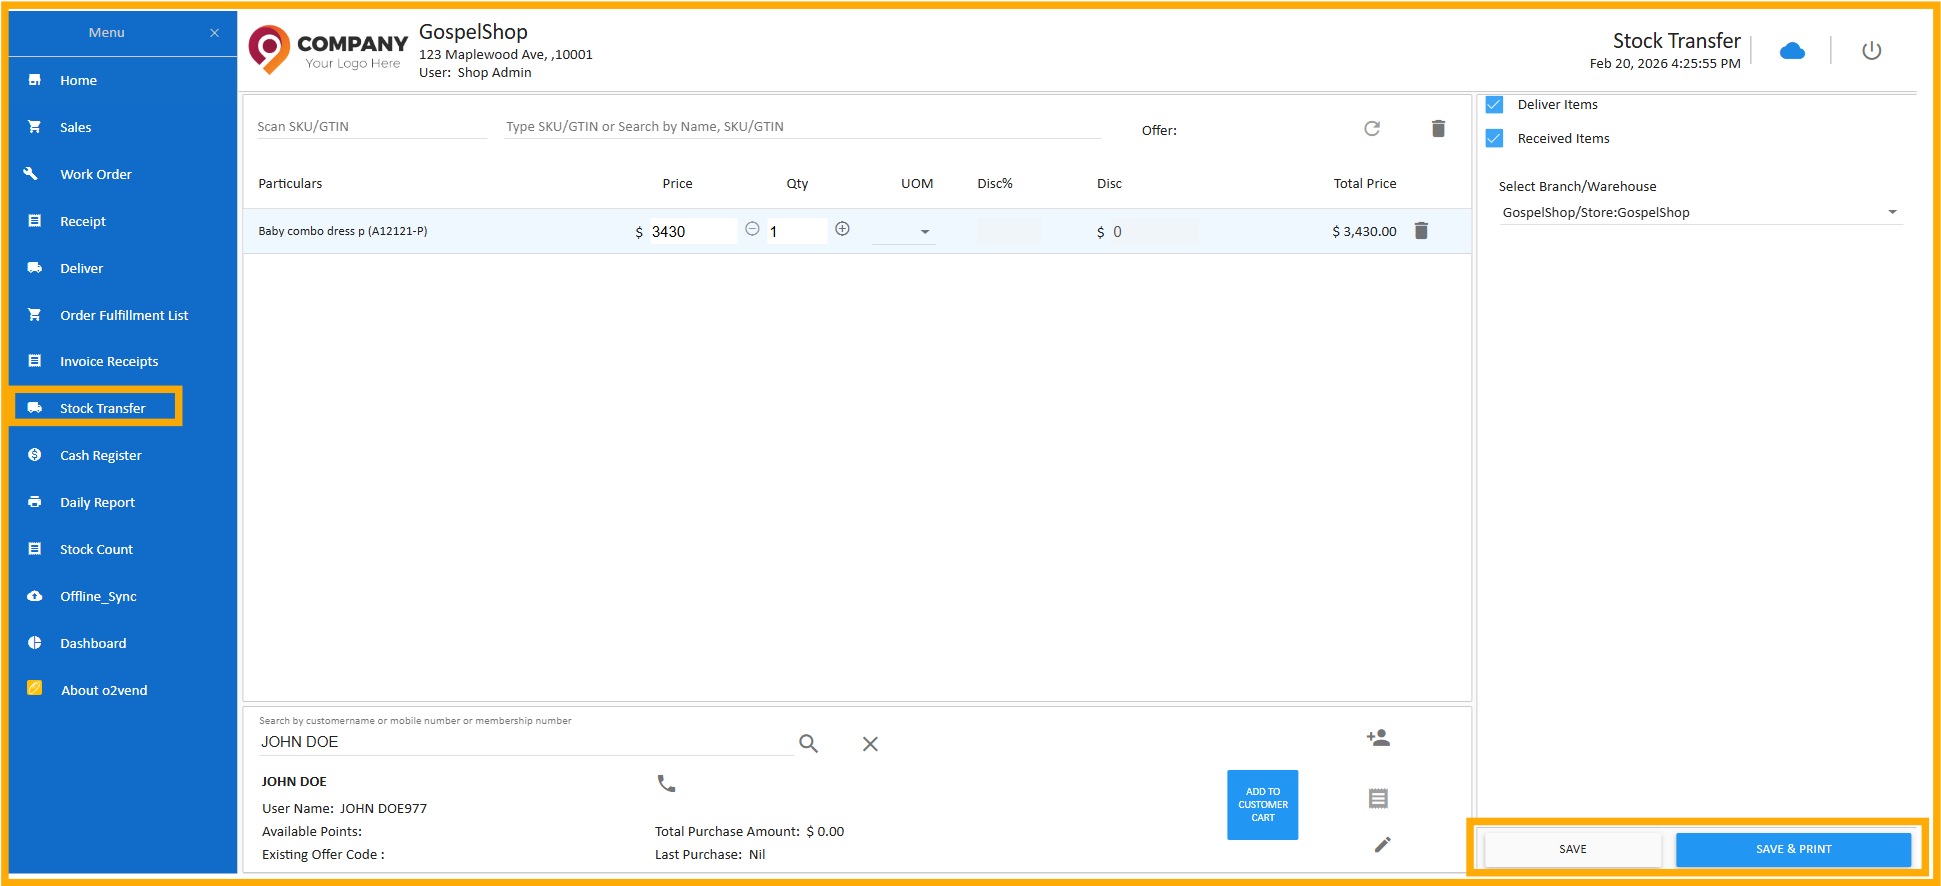Click Add To Customer Cart button
Image resolution: width=1941 pixels, height=886 pixels.
[x=1262, y=805]
